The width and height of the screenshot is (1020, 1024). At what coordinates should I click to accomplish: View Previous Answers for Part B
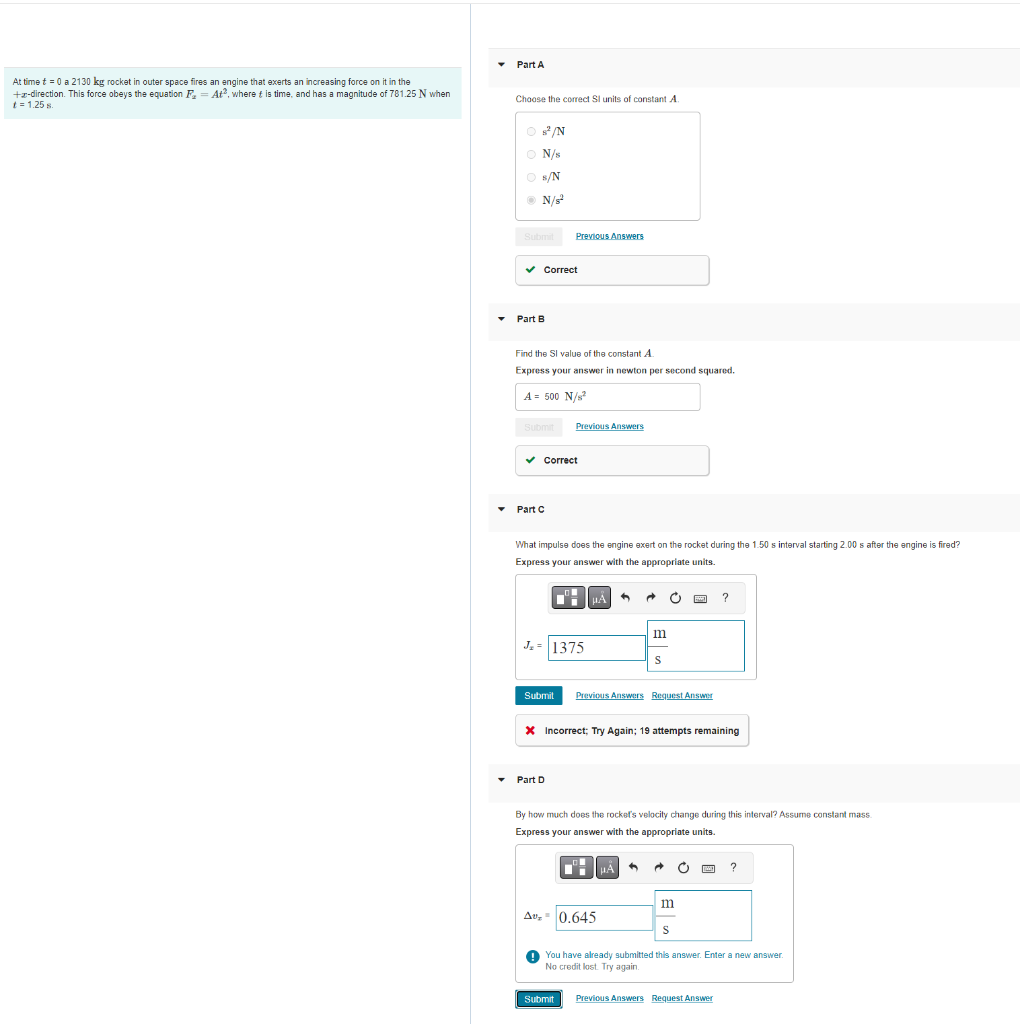(x=609, y=426)
